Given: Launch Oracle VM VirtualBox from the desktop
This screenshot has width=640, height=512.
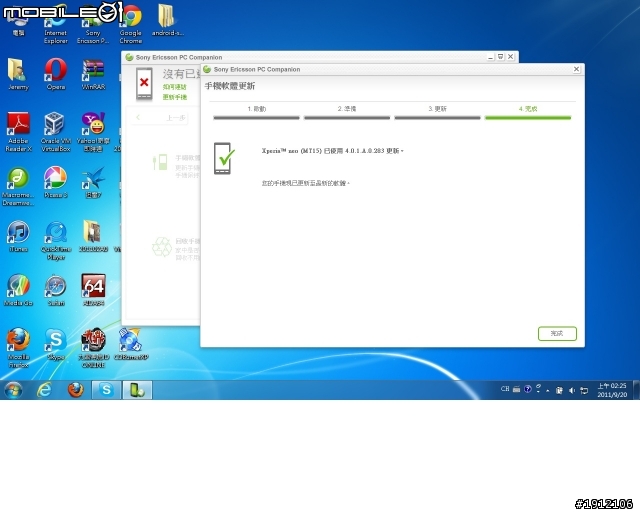Looking at the screenshot, I should tap(56, 132).
